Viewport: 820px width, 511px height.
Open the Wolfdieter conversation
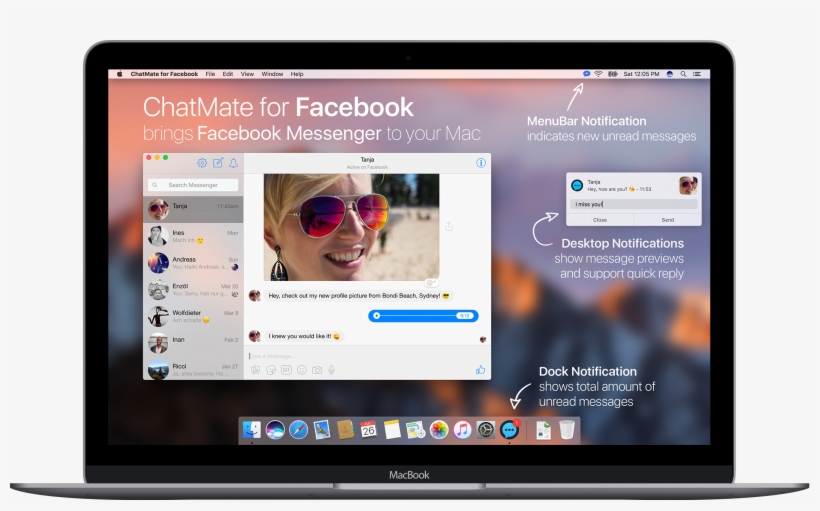tap(193, 316)
